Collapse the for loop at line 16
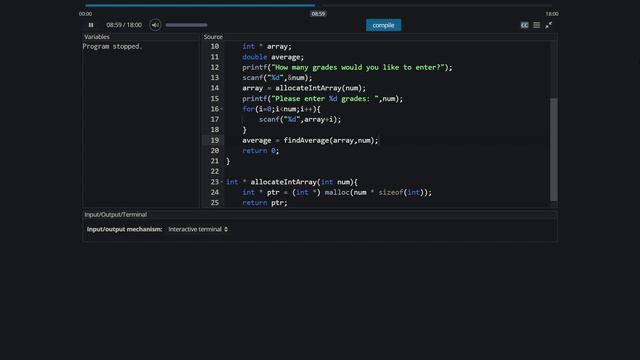Image resolution: width=640 pixels, height=360 pixels. [222, 109]
